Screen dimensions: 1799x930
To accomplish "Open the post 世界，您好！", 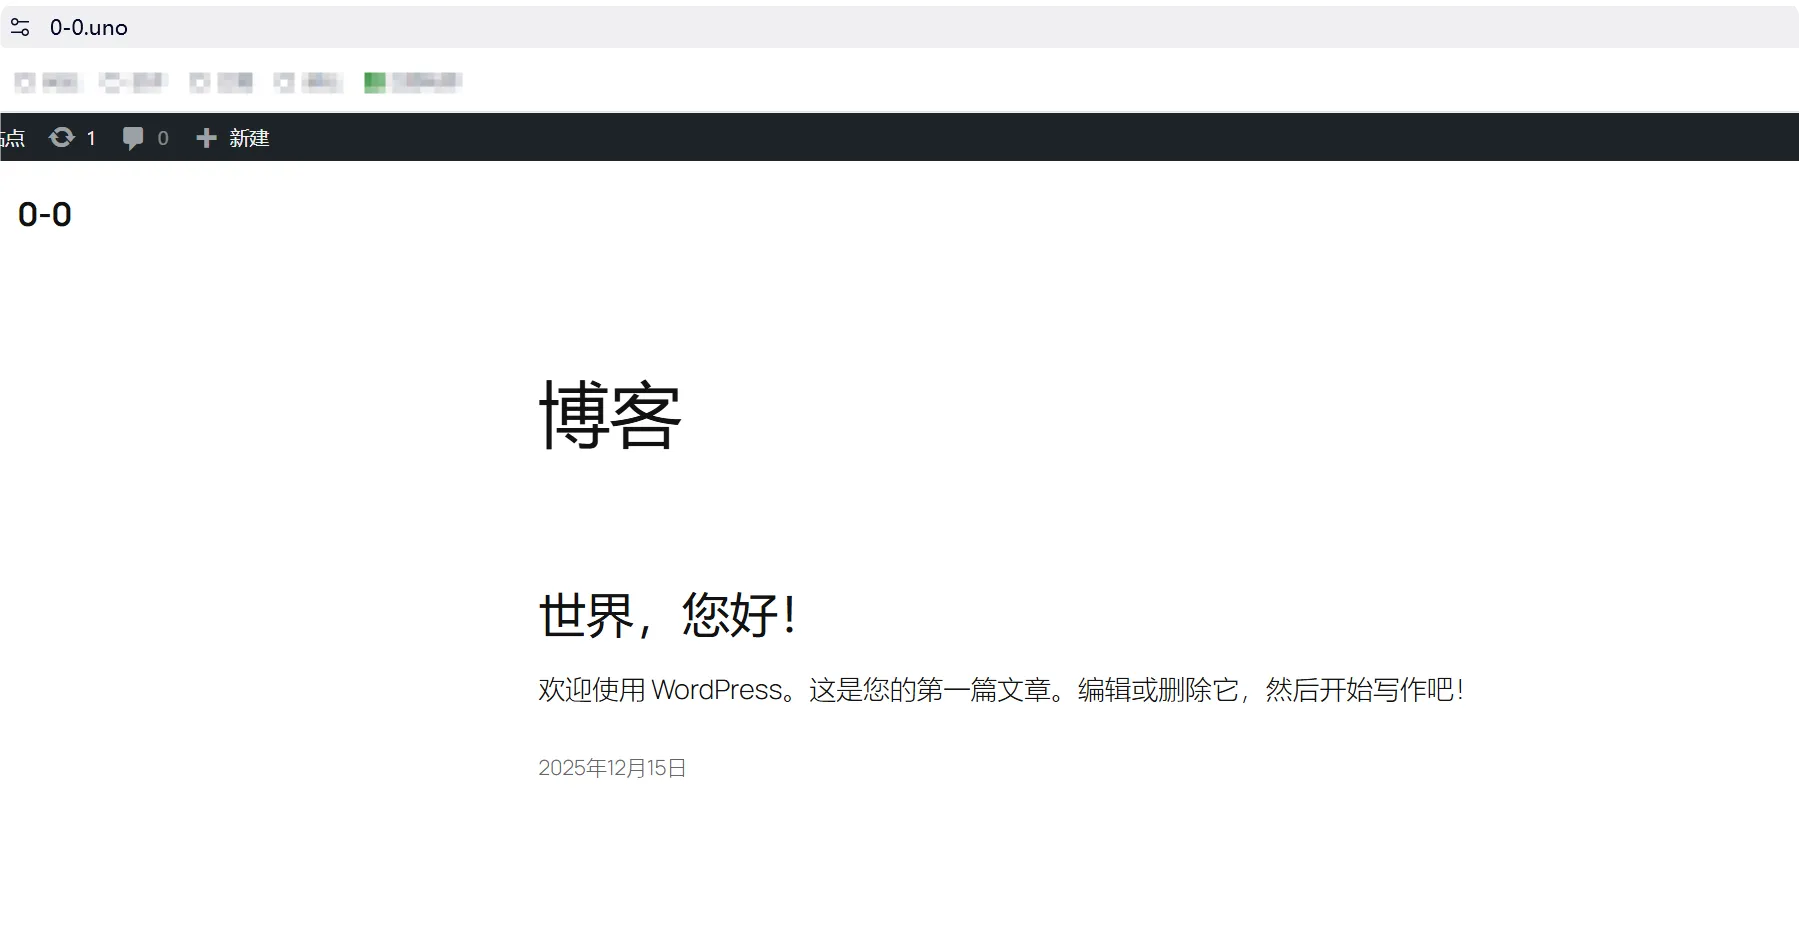I will click(x=667, y=616).
